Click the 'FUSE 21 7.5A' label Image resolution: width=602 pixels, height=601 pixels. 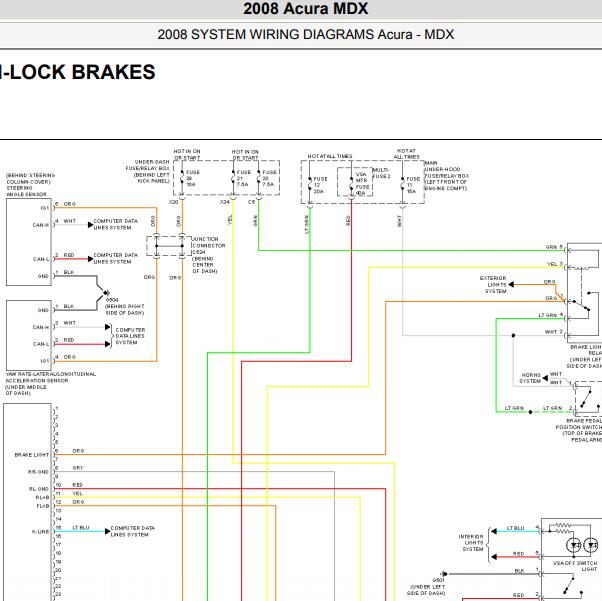(x=243, y=179)
